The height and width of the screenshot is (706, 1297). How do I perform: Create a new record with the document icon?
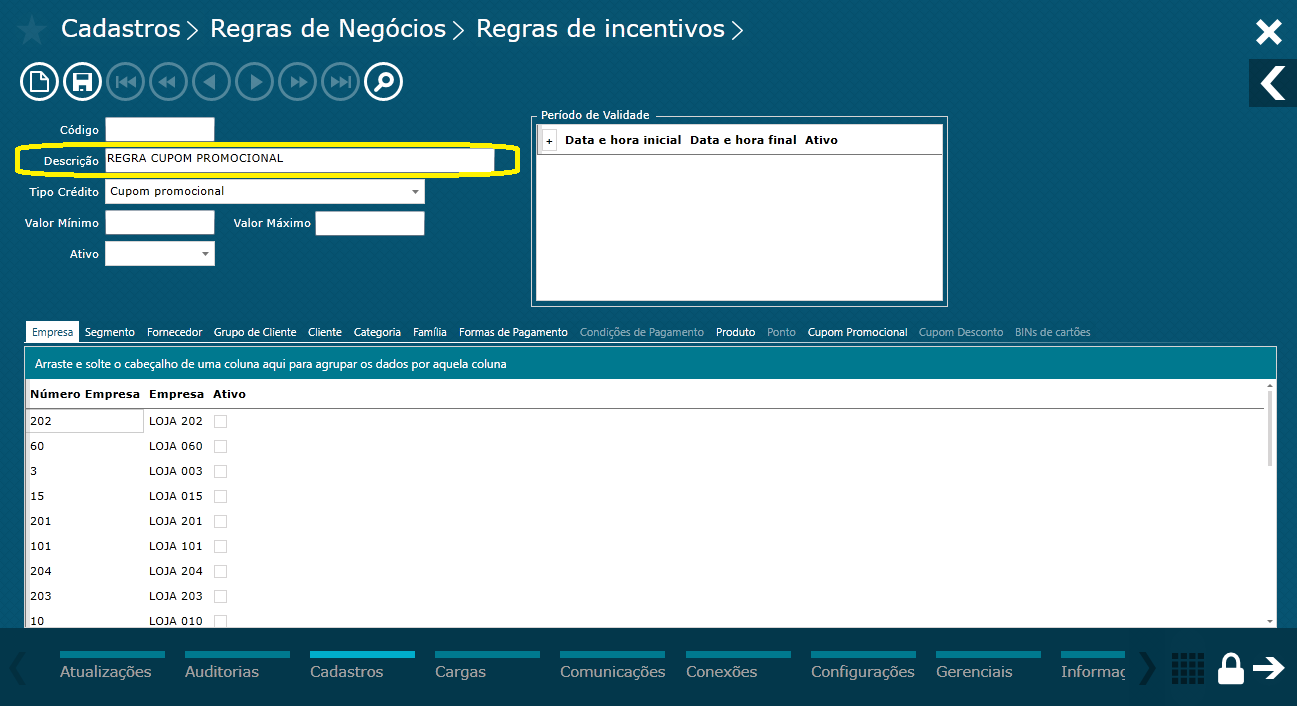tap(39, 81)
